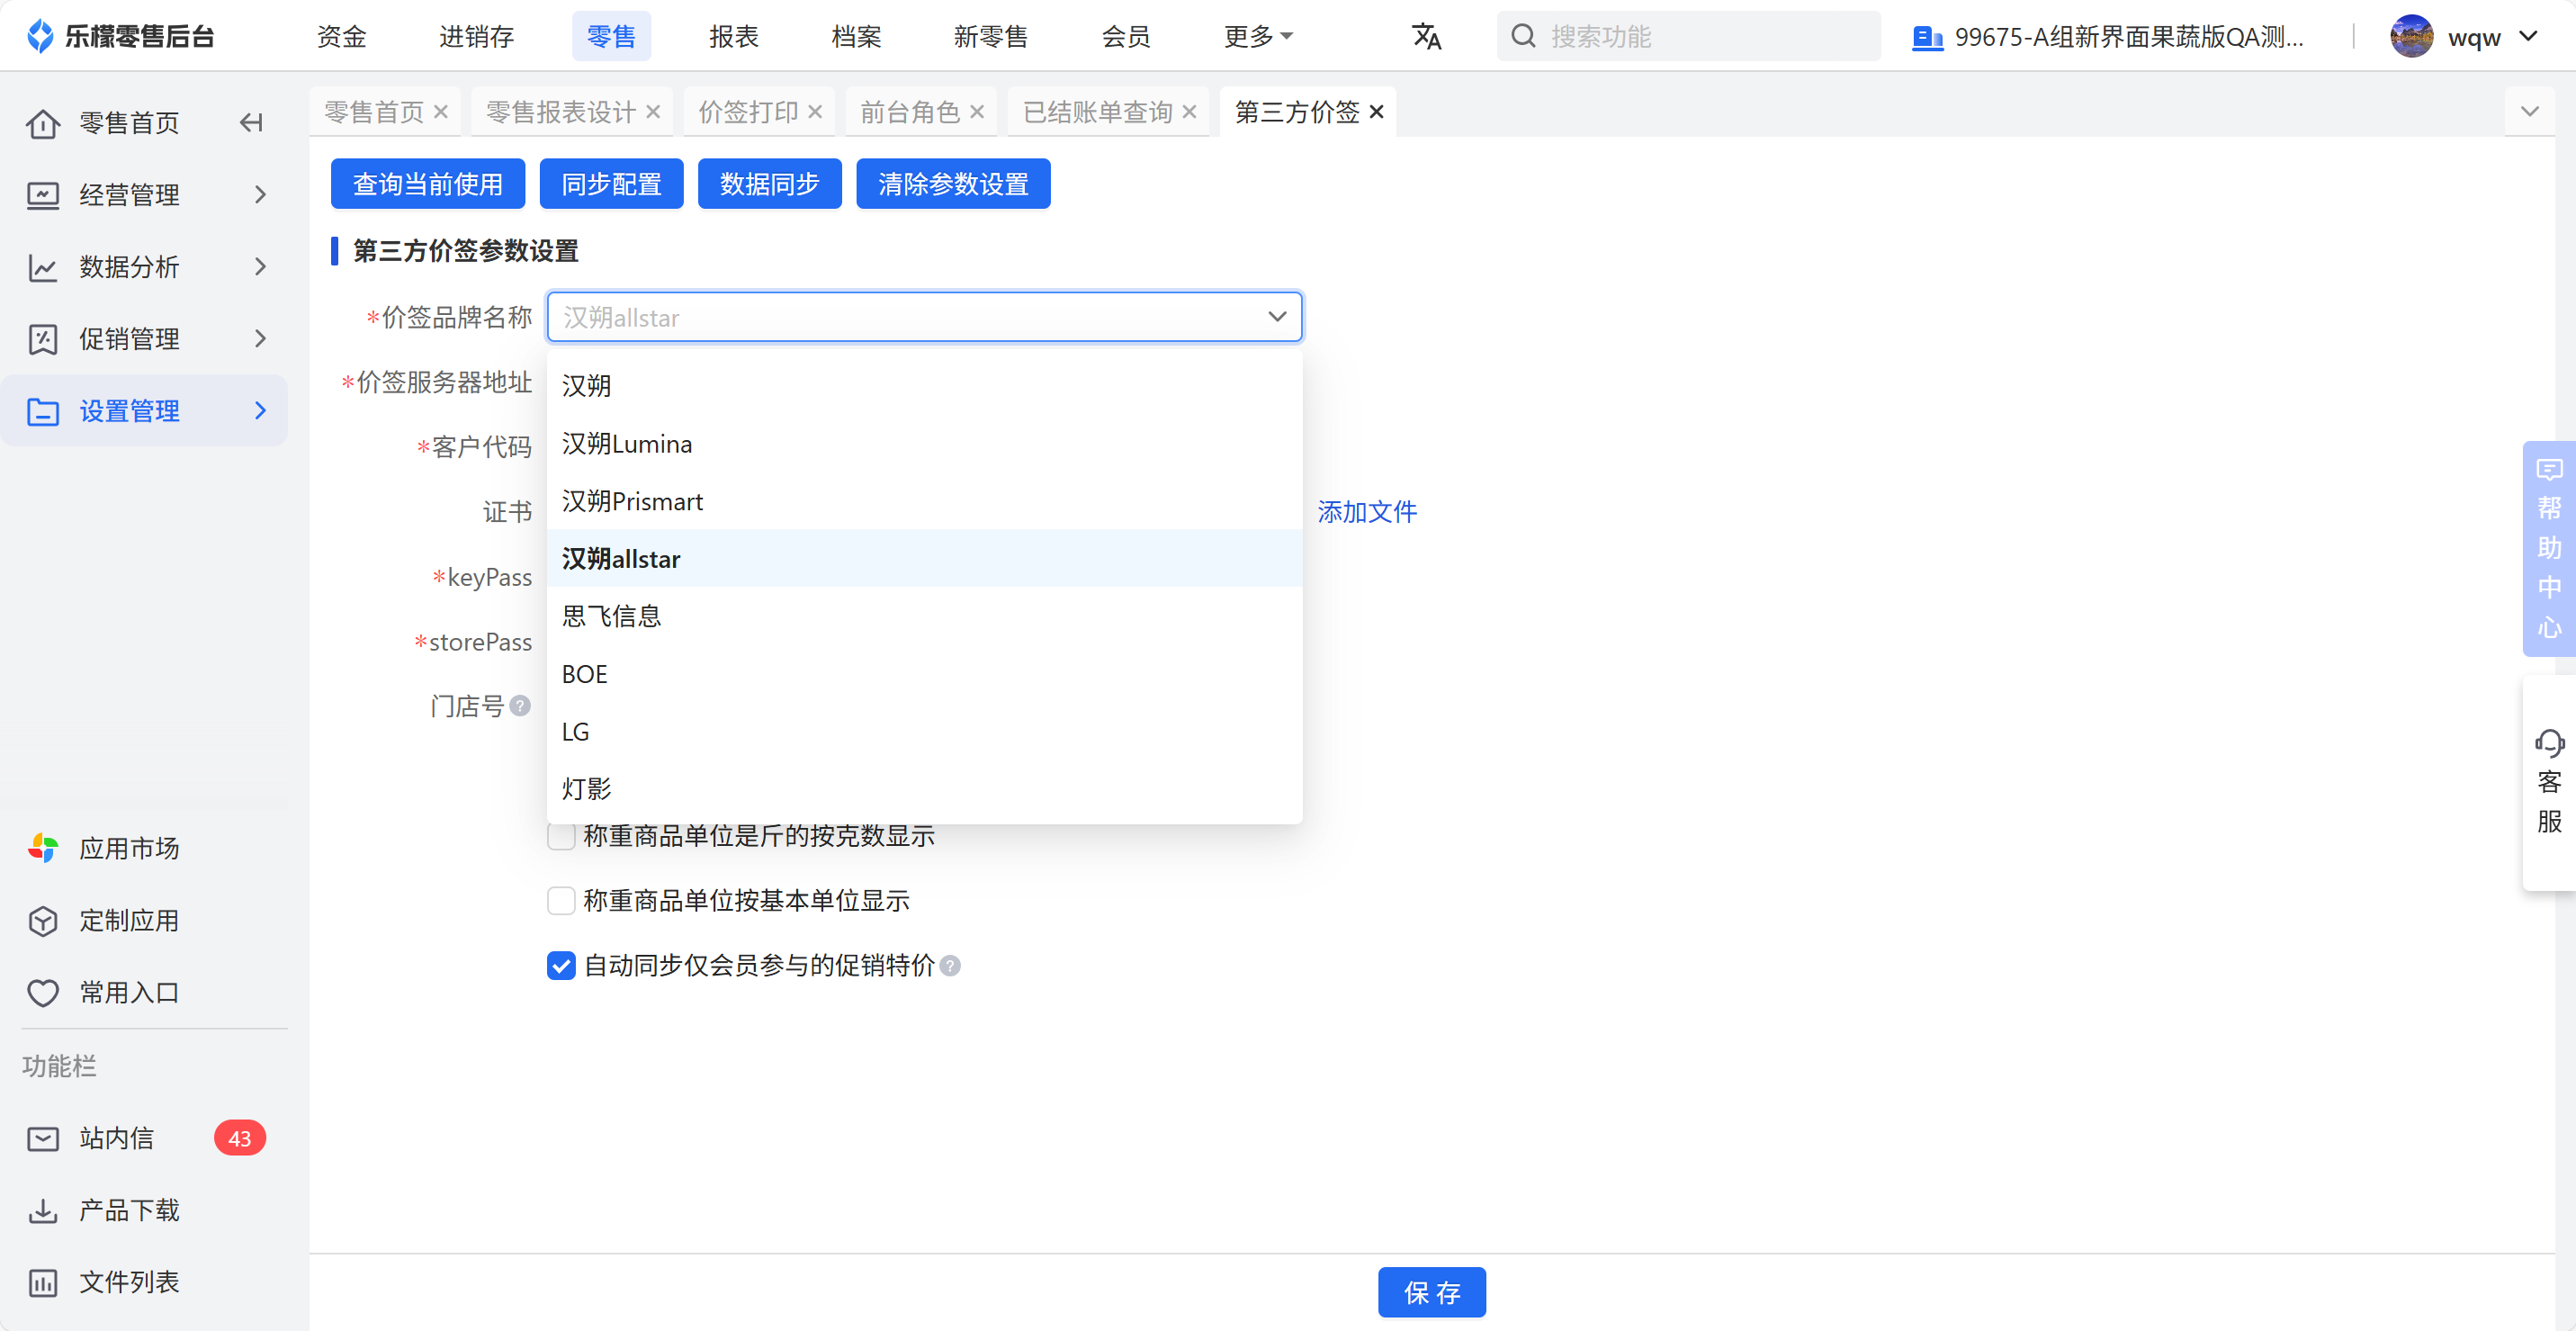Click the 促销管理 icon

point(43,339)
